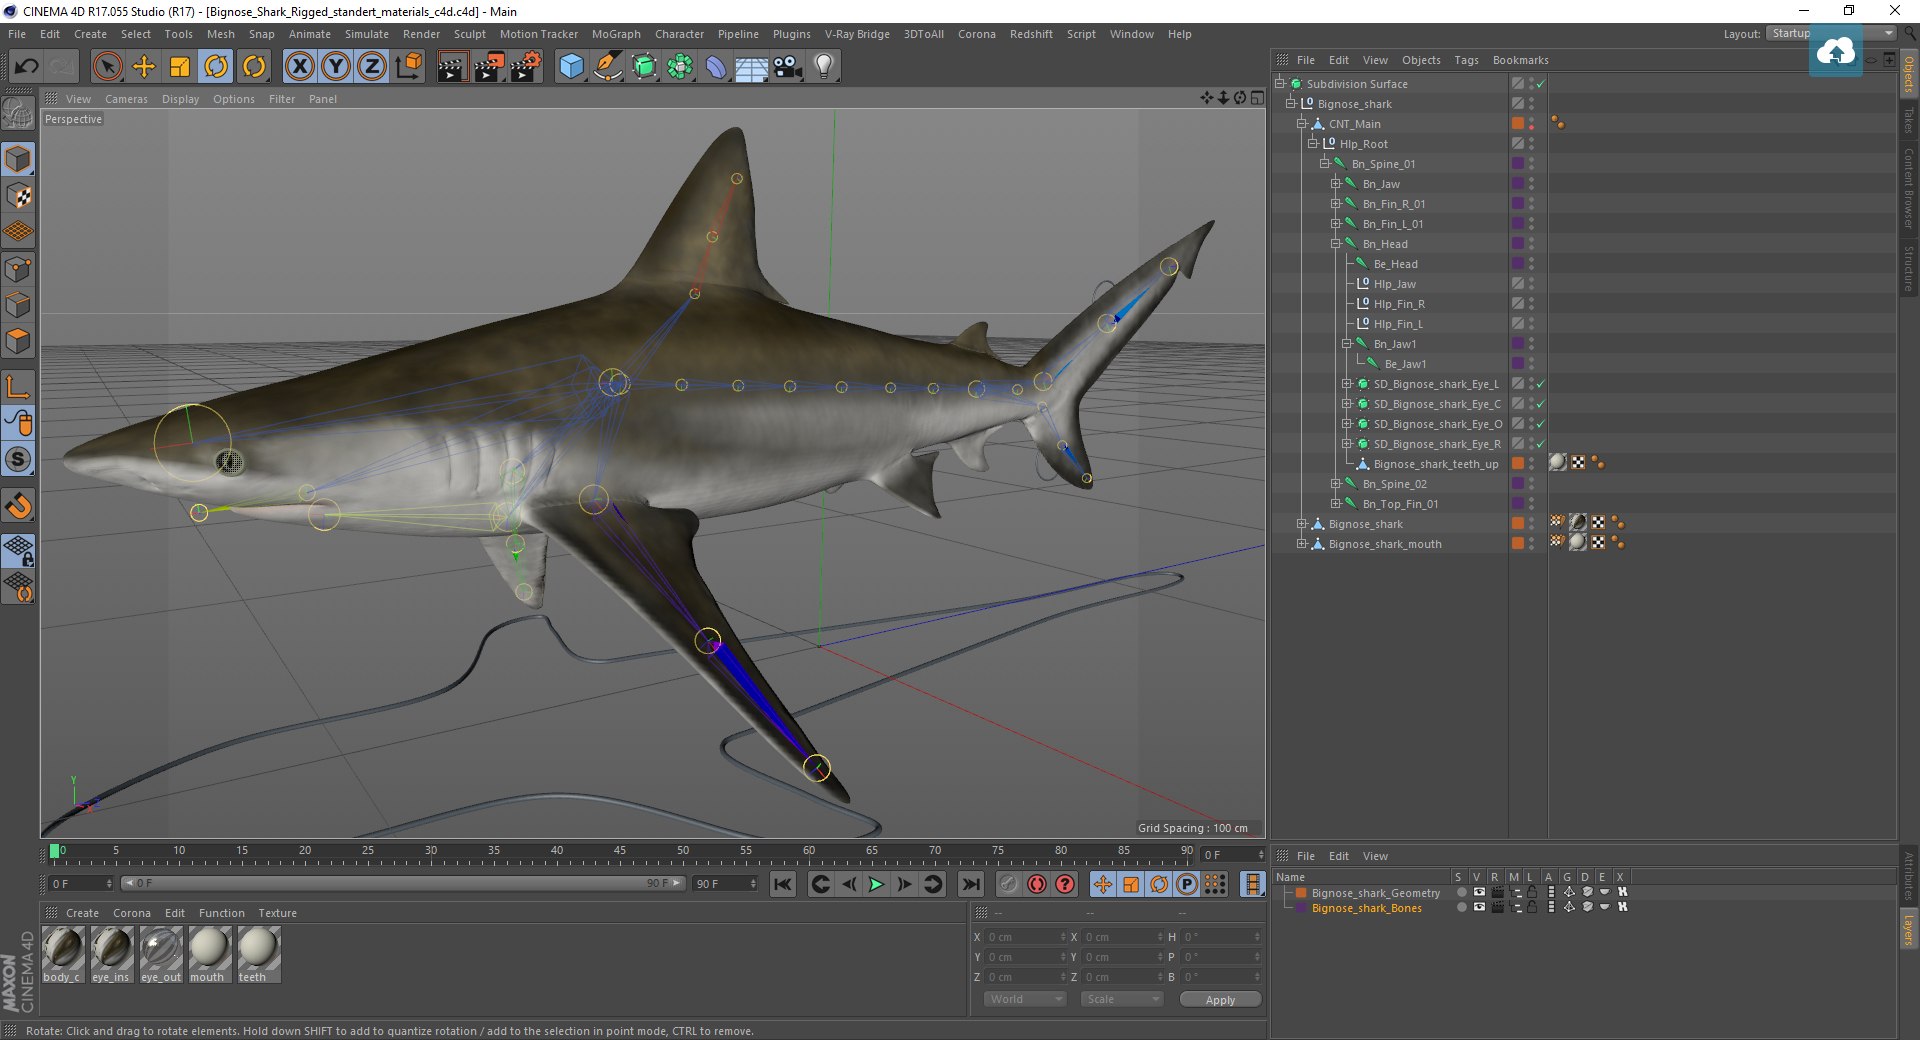Click the Render View clapperboard icon

[452, 67]
